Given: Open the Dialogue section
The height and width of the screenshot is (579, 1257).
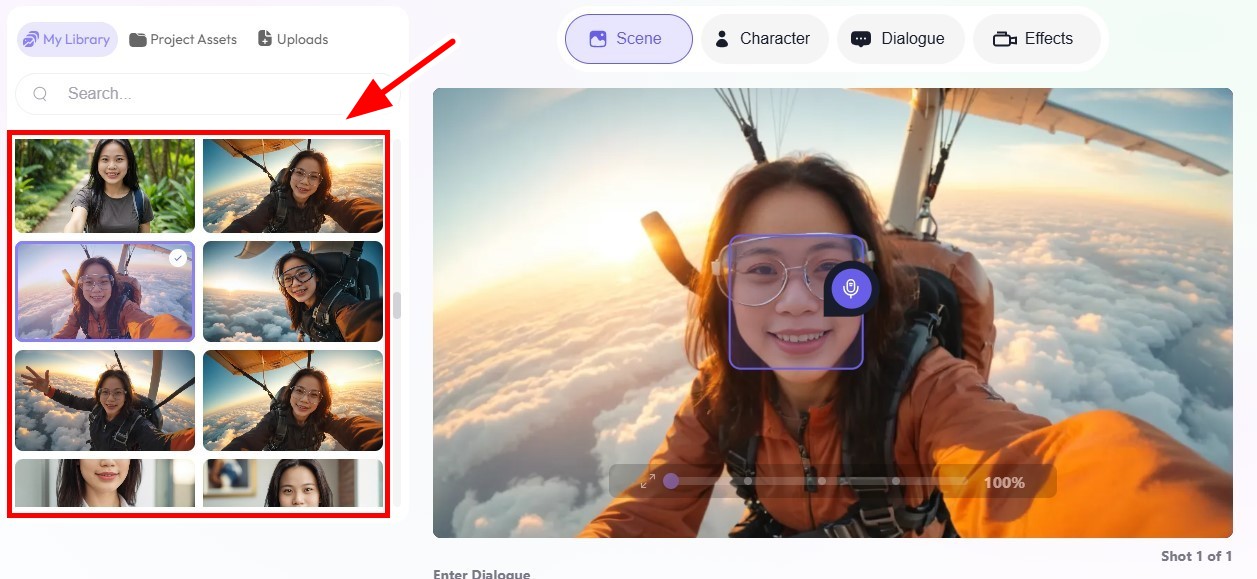Looking at the screenshot, I should [900, 39].
